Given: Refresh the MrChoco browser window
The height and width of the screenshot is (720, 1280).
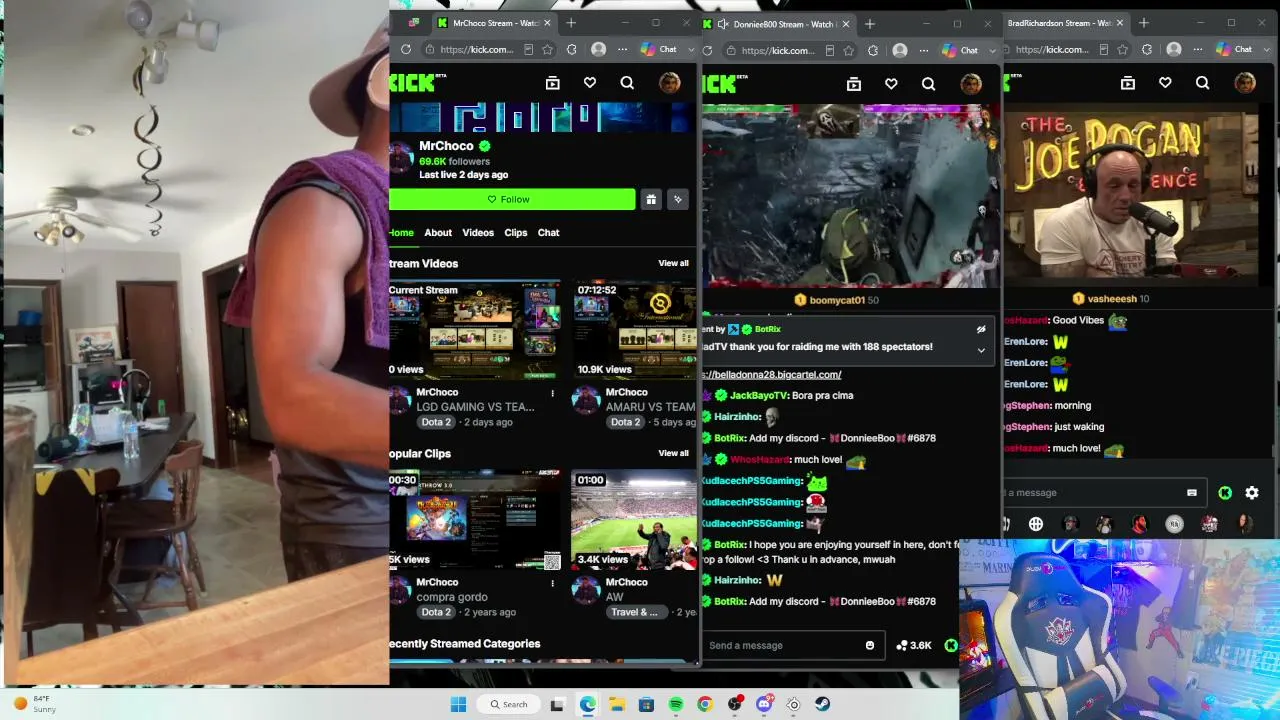Looking at the screenshot, I should 406,49.
